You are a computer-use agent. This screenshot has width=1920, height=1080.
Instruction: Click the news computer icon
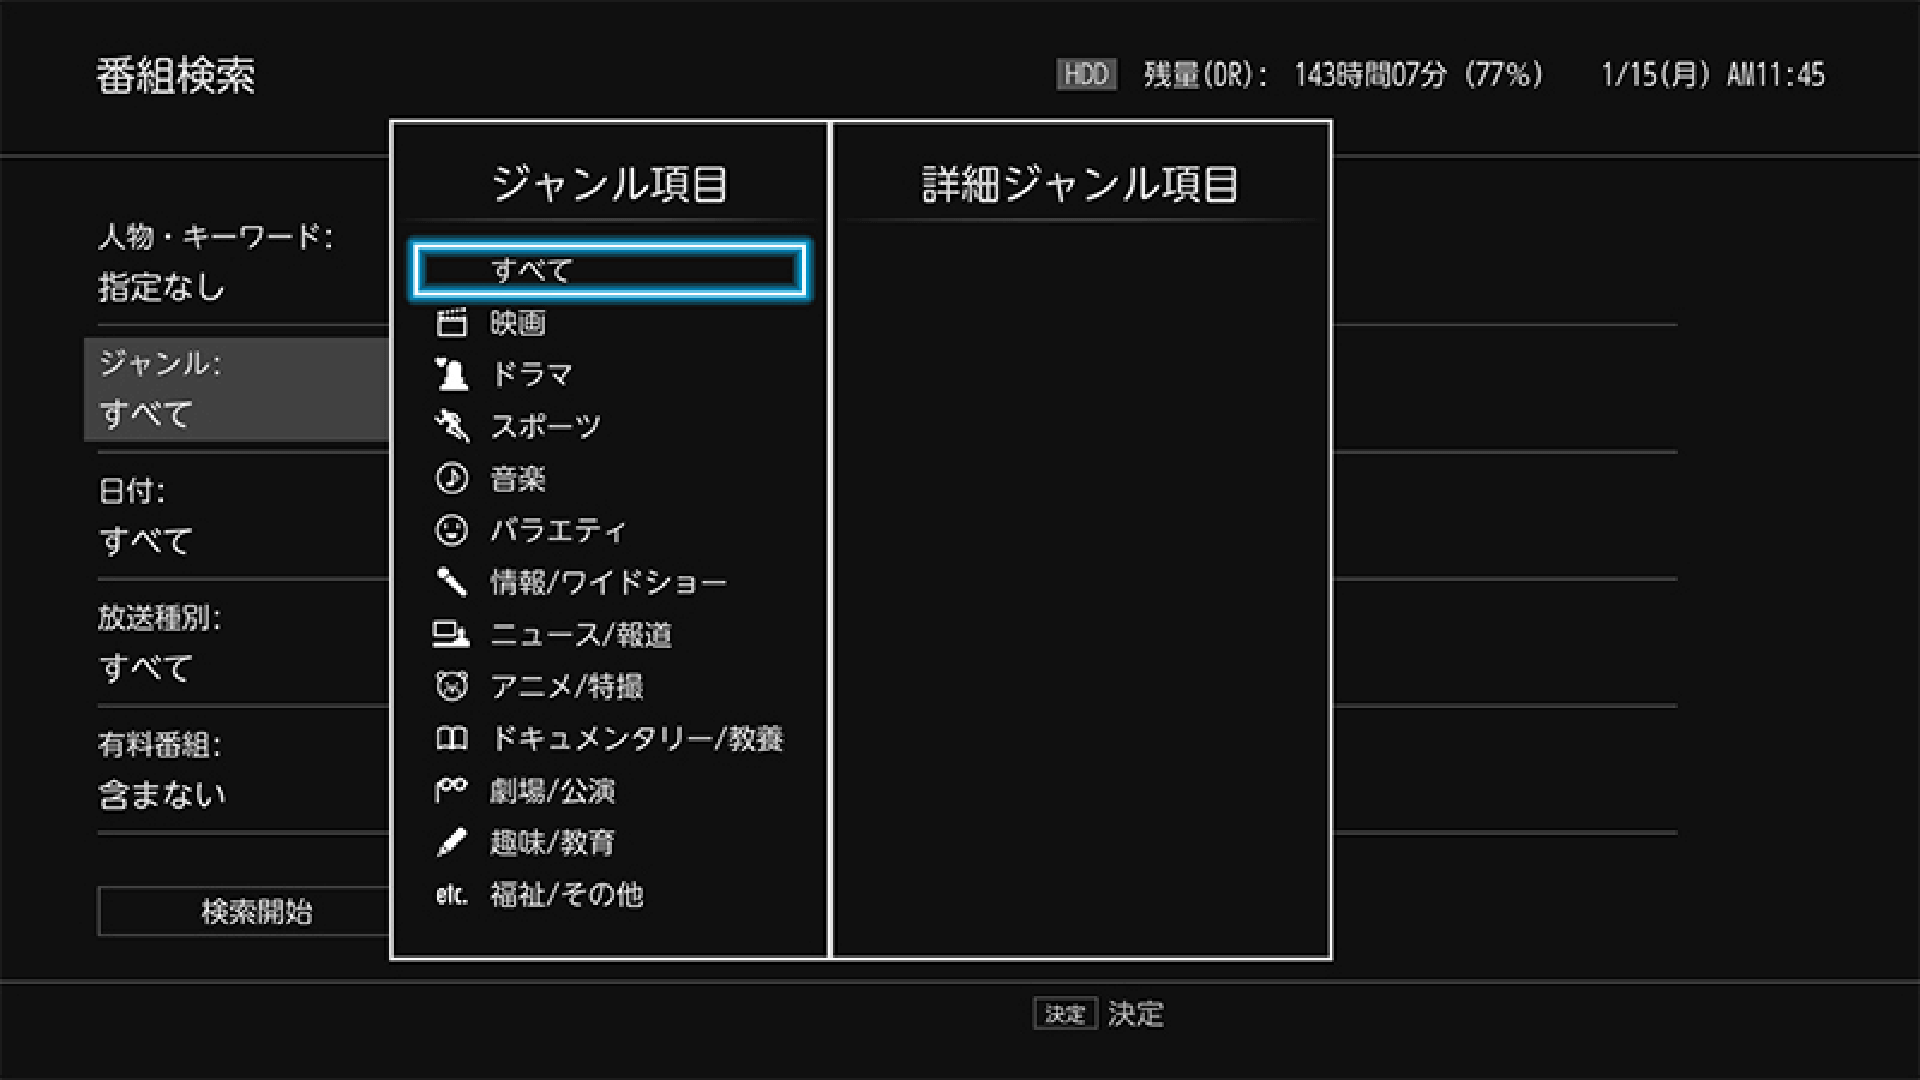(451, 634)
